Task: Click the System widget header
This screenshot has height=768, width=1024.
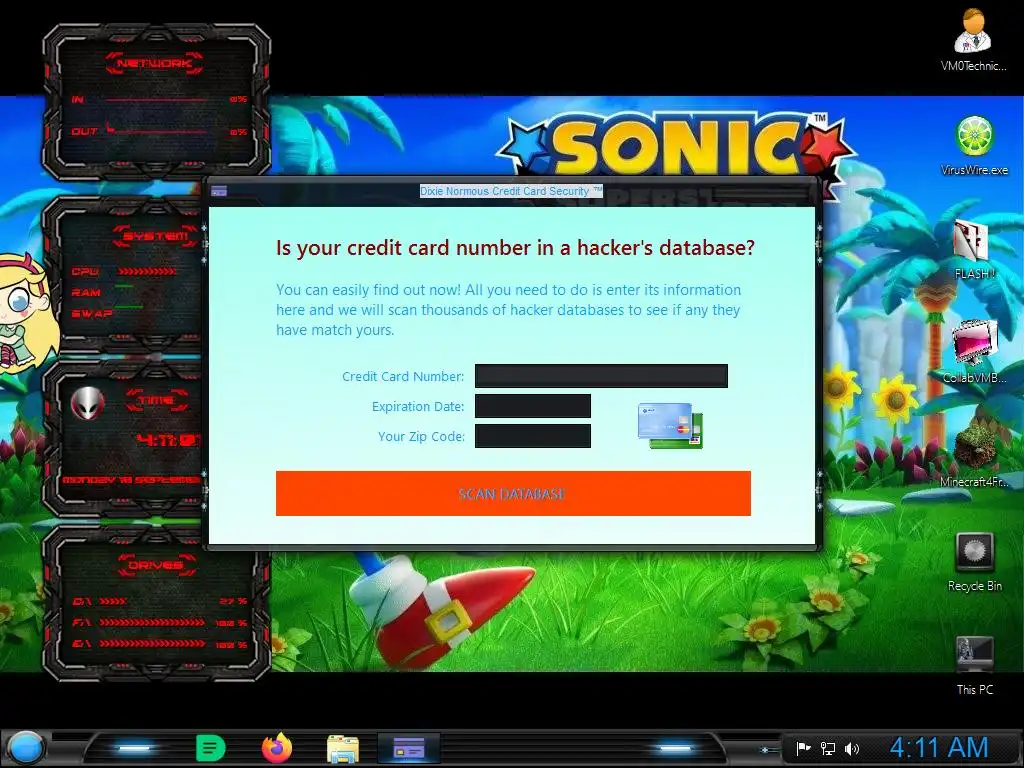Action: [x=155, y=236]
